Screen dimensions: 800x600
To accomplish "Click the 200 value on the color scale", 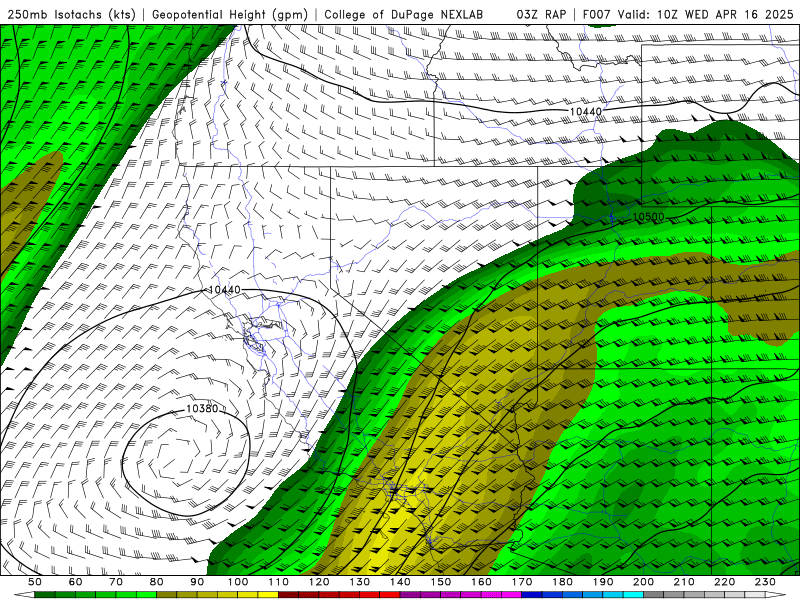I will [x=643, y=582].
